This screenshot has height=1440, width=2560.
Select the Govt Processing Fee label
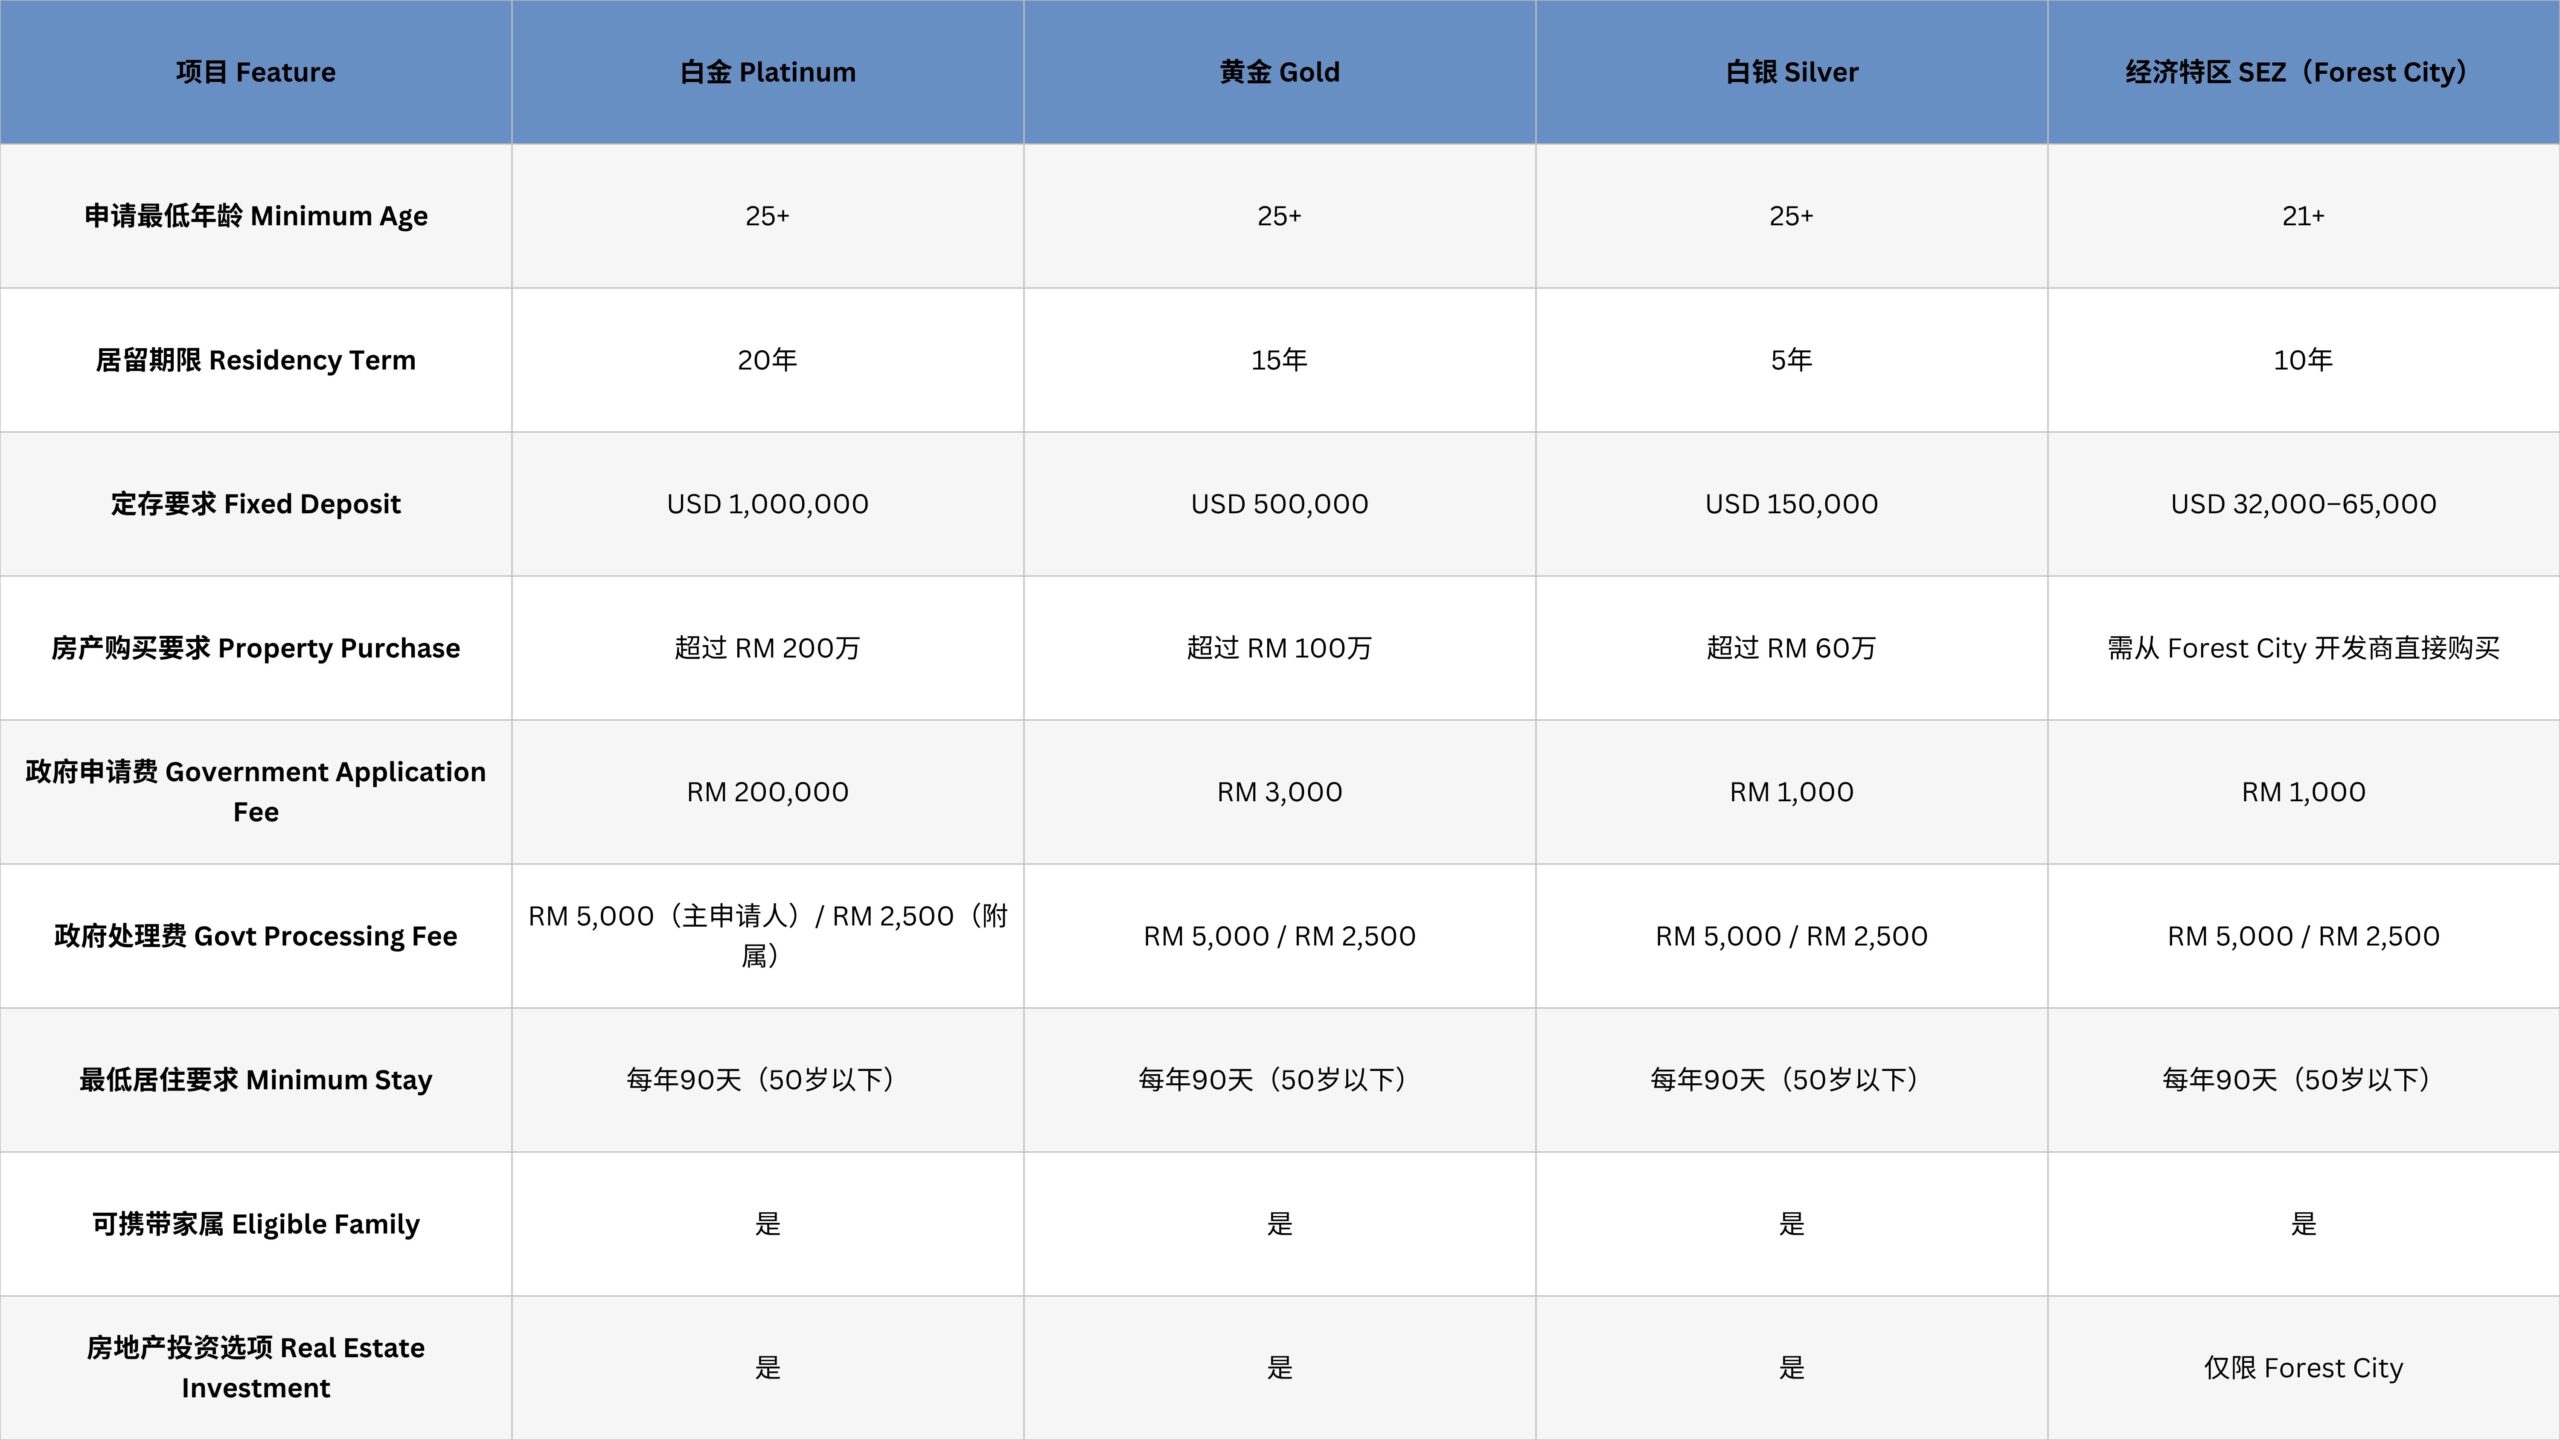(x=255, y=936)
